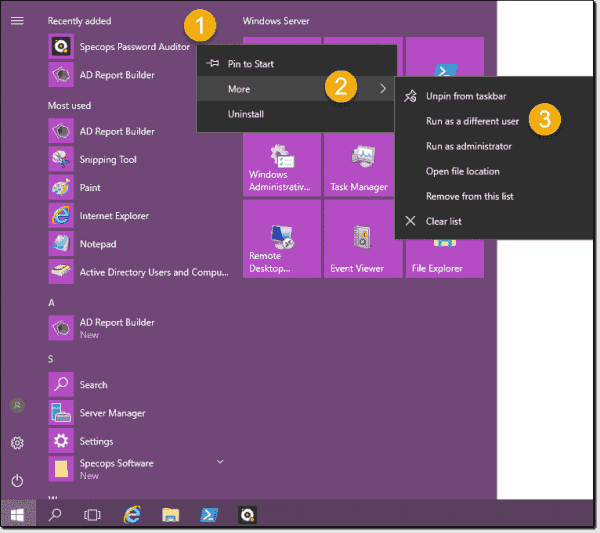Click Uninstall in the context menu
600x533 pixels.
[x=246, y=114]
